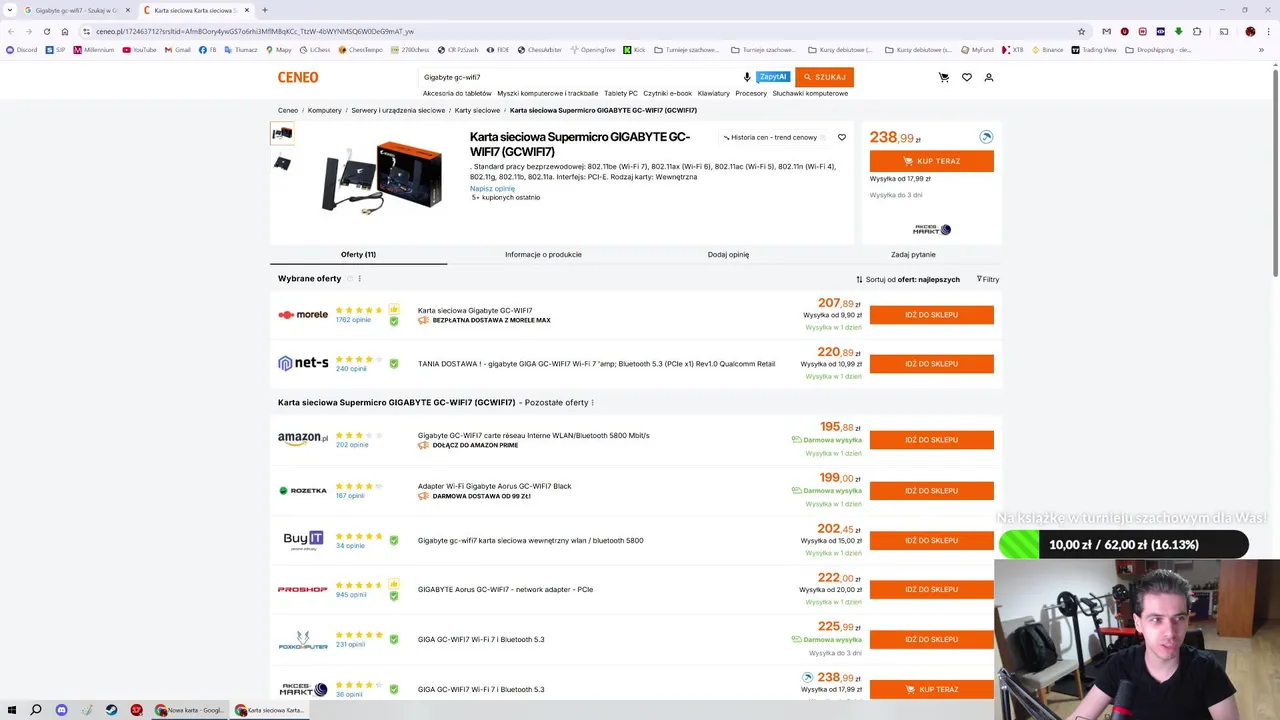
Task: Click the green donation progress bar
Action: coord(1123,545)
